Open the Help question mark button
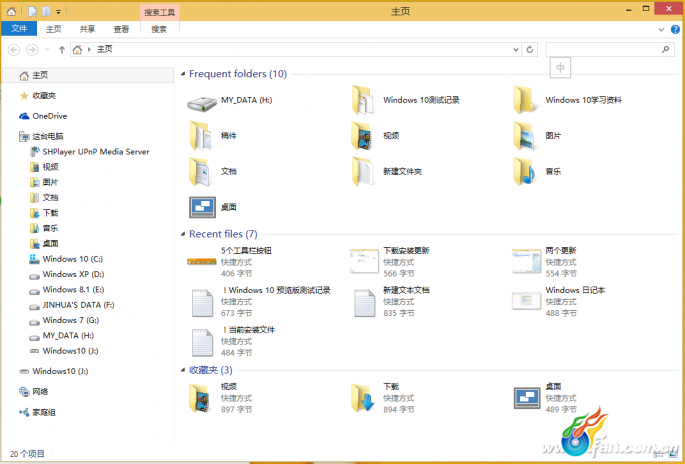Viewport: 685px width, 464px height. (675, 30)
